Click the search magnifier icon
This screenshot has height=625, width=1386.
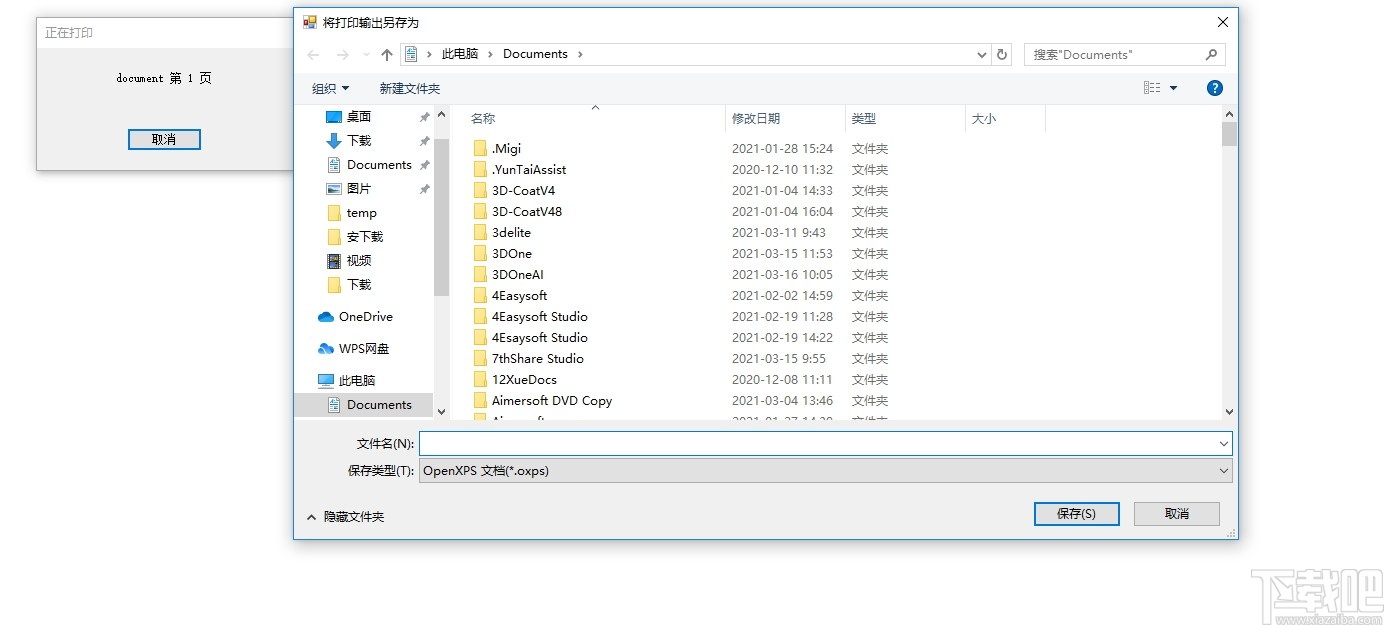click(1211, 55)
